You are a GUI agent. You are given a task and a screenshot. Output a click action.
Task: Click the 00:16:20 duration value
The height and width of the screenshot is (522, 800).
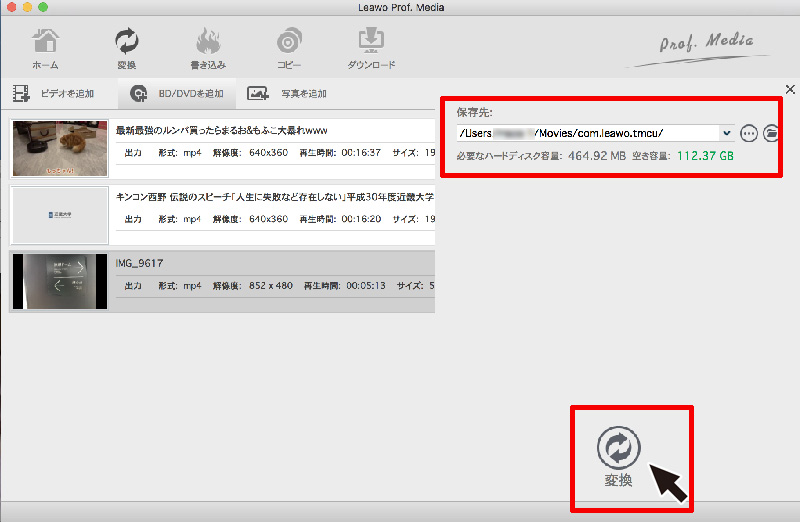coord(361,219)
